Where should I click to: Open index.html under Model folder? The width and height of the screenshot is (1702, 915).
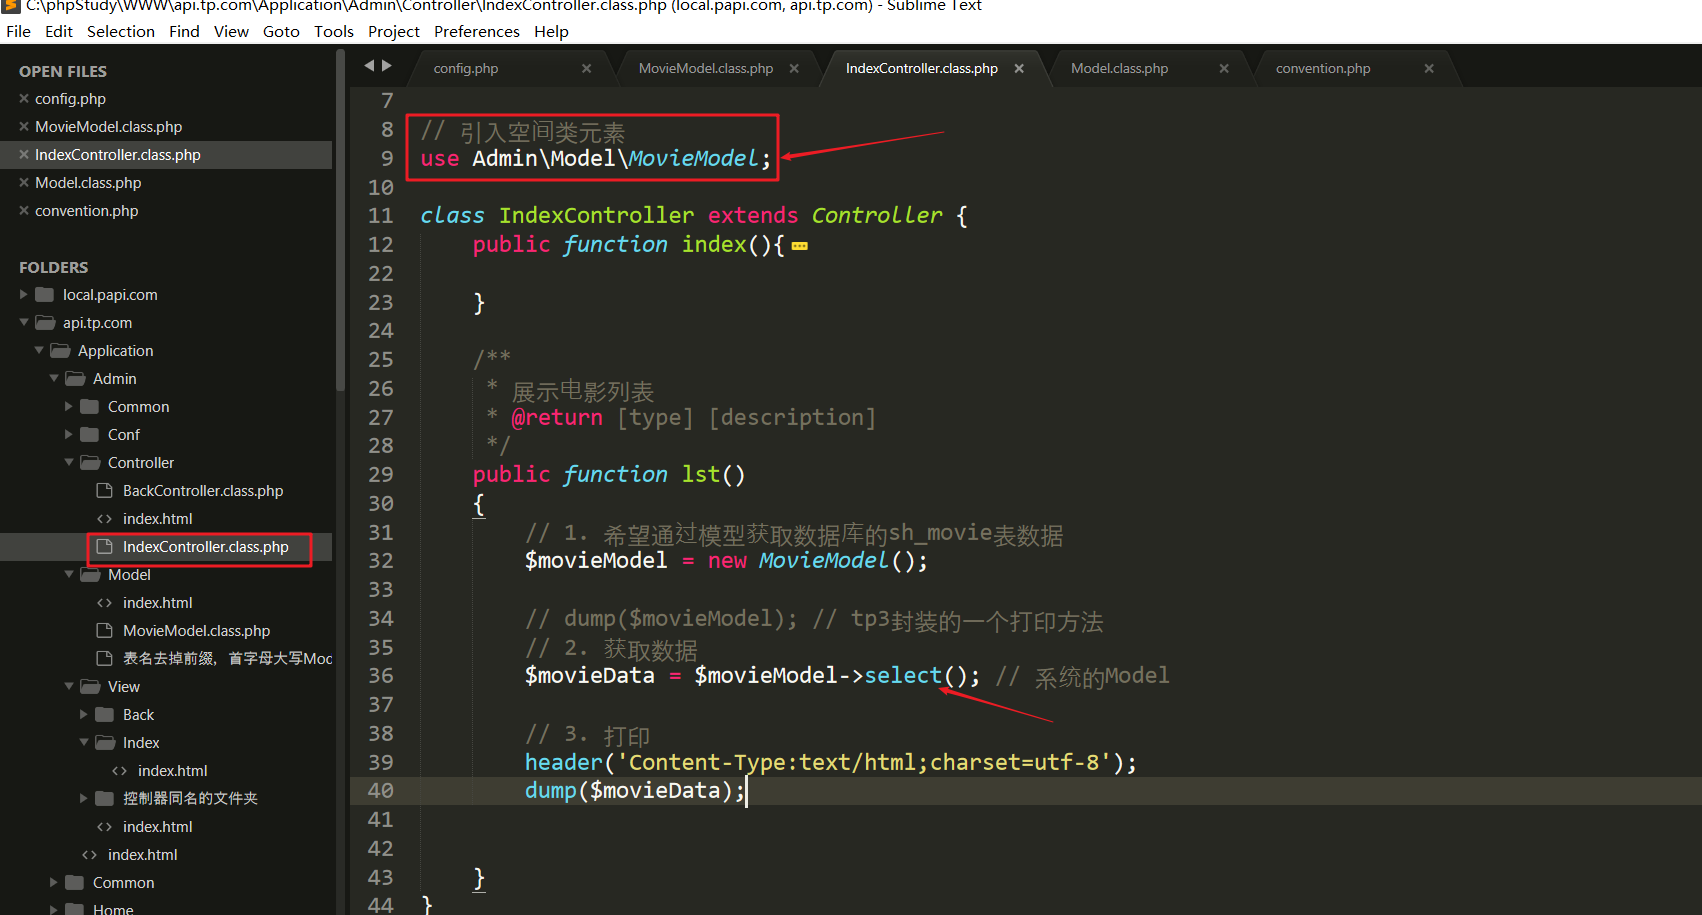pyautogui.click(x=157, y=603)
